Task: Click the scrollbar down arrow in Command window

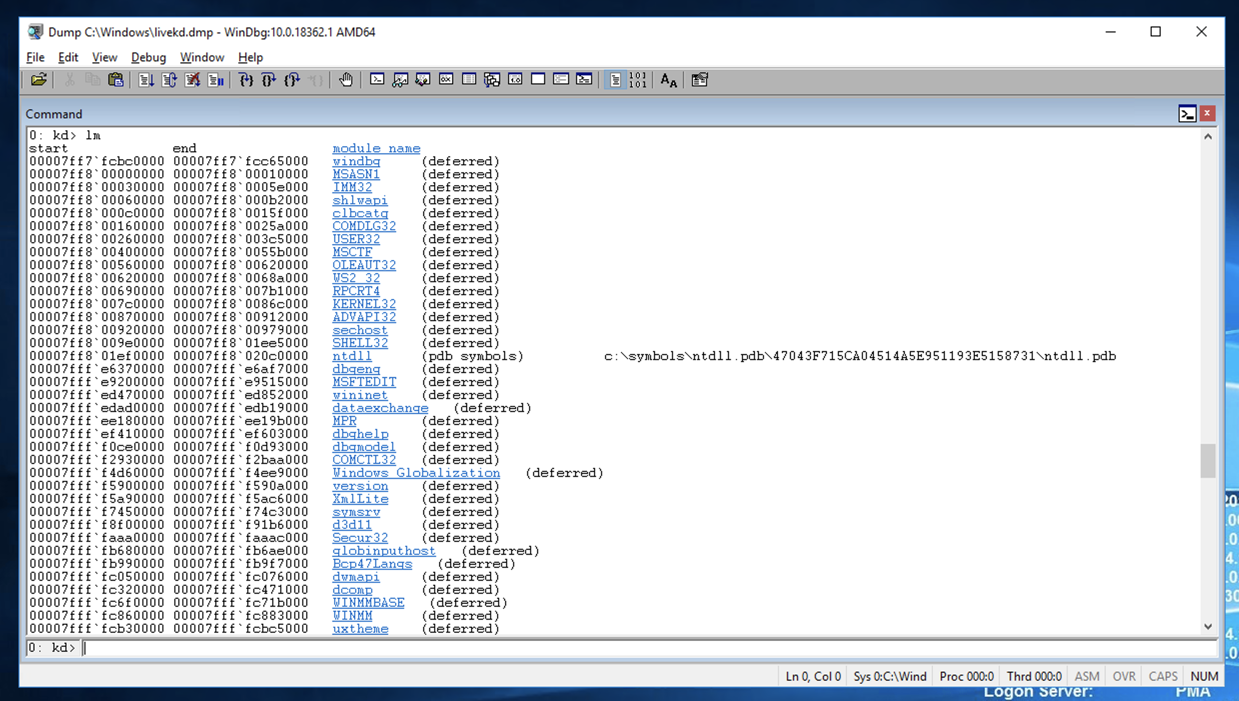Action: pos(1208,627)
